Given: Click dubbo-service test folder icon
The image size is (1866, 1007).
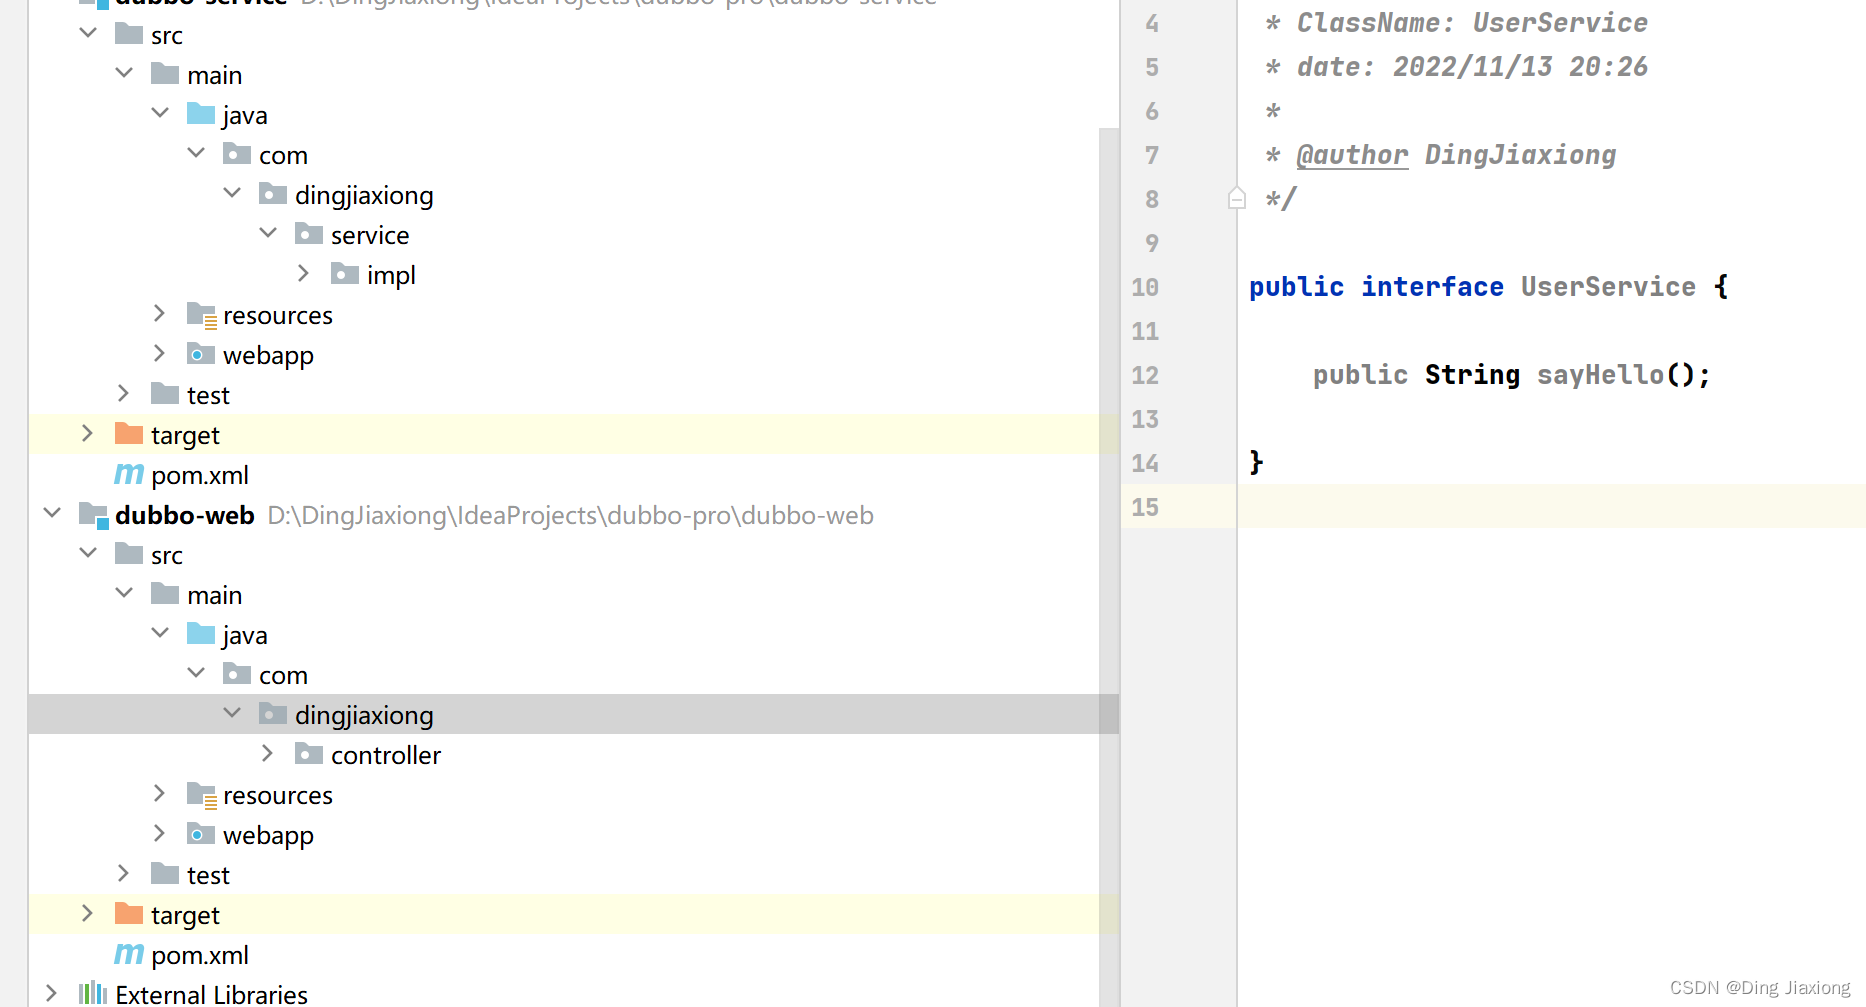Looking at the screenshot, I should coord(165,393).
